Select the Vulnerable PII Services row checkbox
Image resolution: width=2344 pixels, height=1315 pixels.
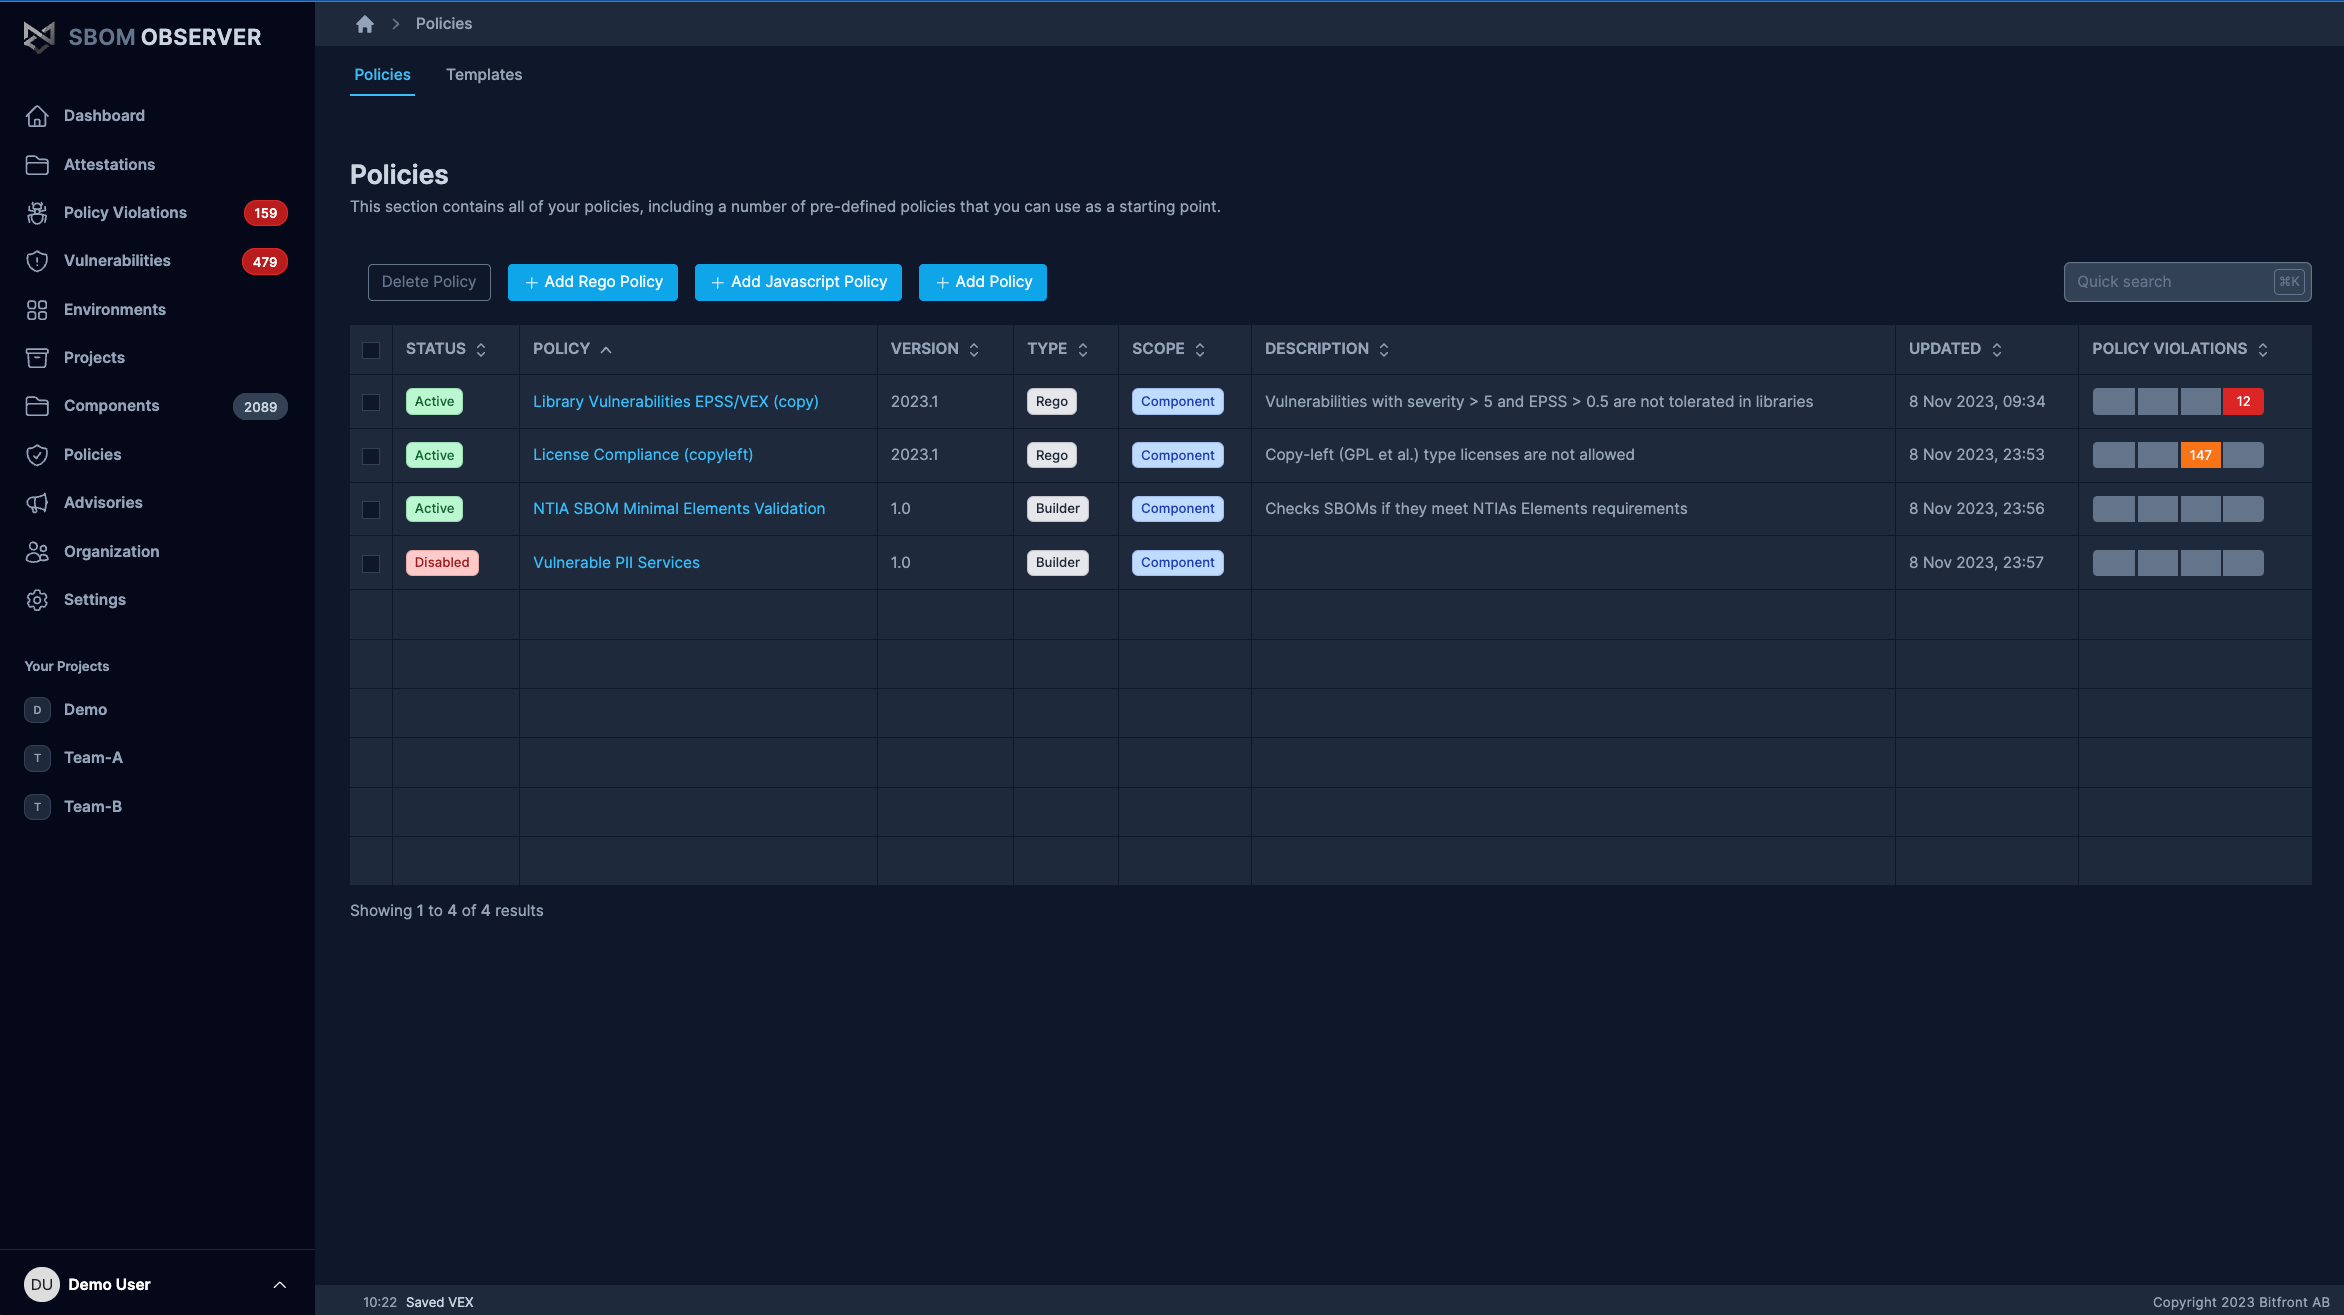371,564
